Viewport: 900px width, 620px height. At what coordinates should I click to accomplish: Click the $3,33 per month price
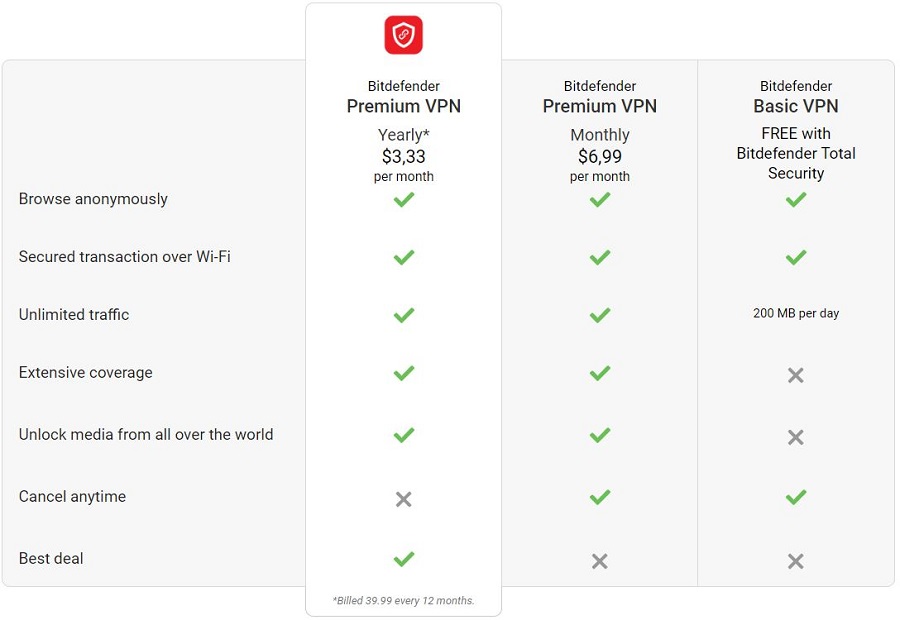(x=404, y=165)
